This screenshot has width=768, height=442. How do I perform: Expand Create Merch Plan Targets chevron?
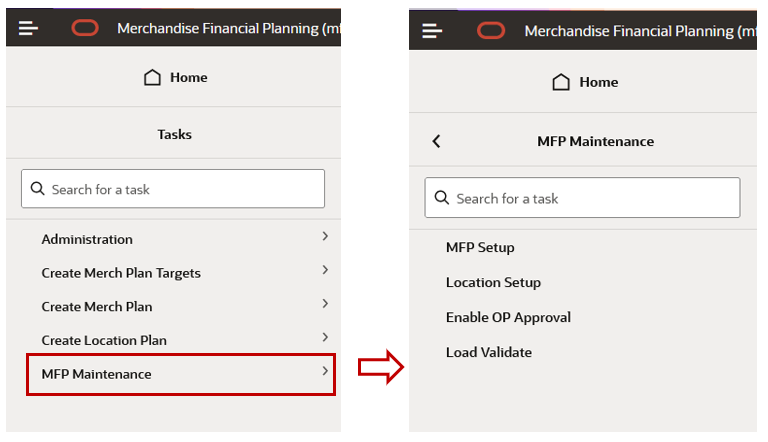[x=325, y=270]
